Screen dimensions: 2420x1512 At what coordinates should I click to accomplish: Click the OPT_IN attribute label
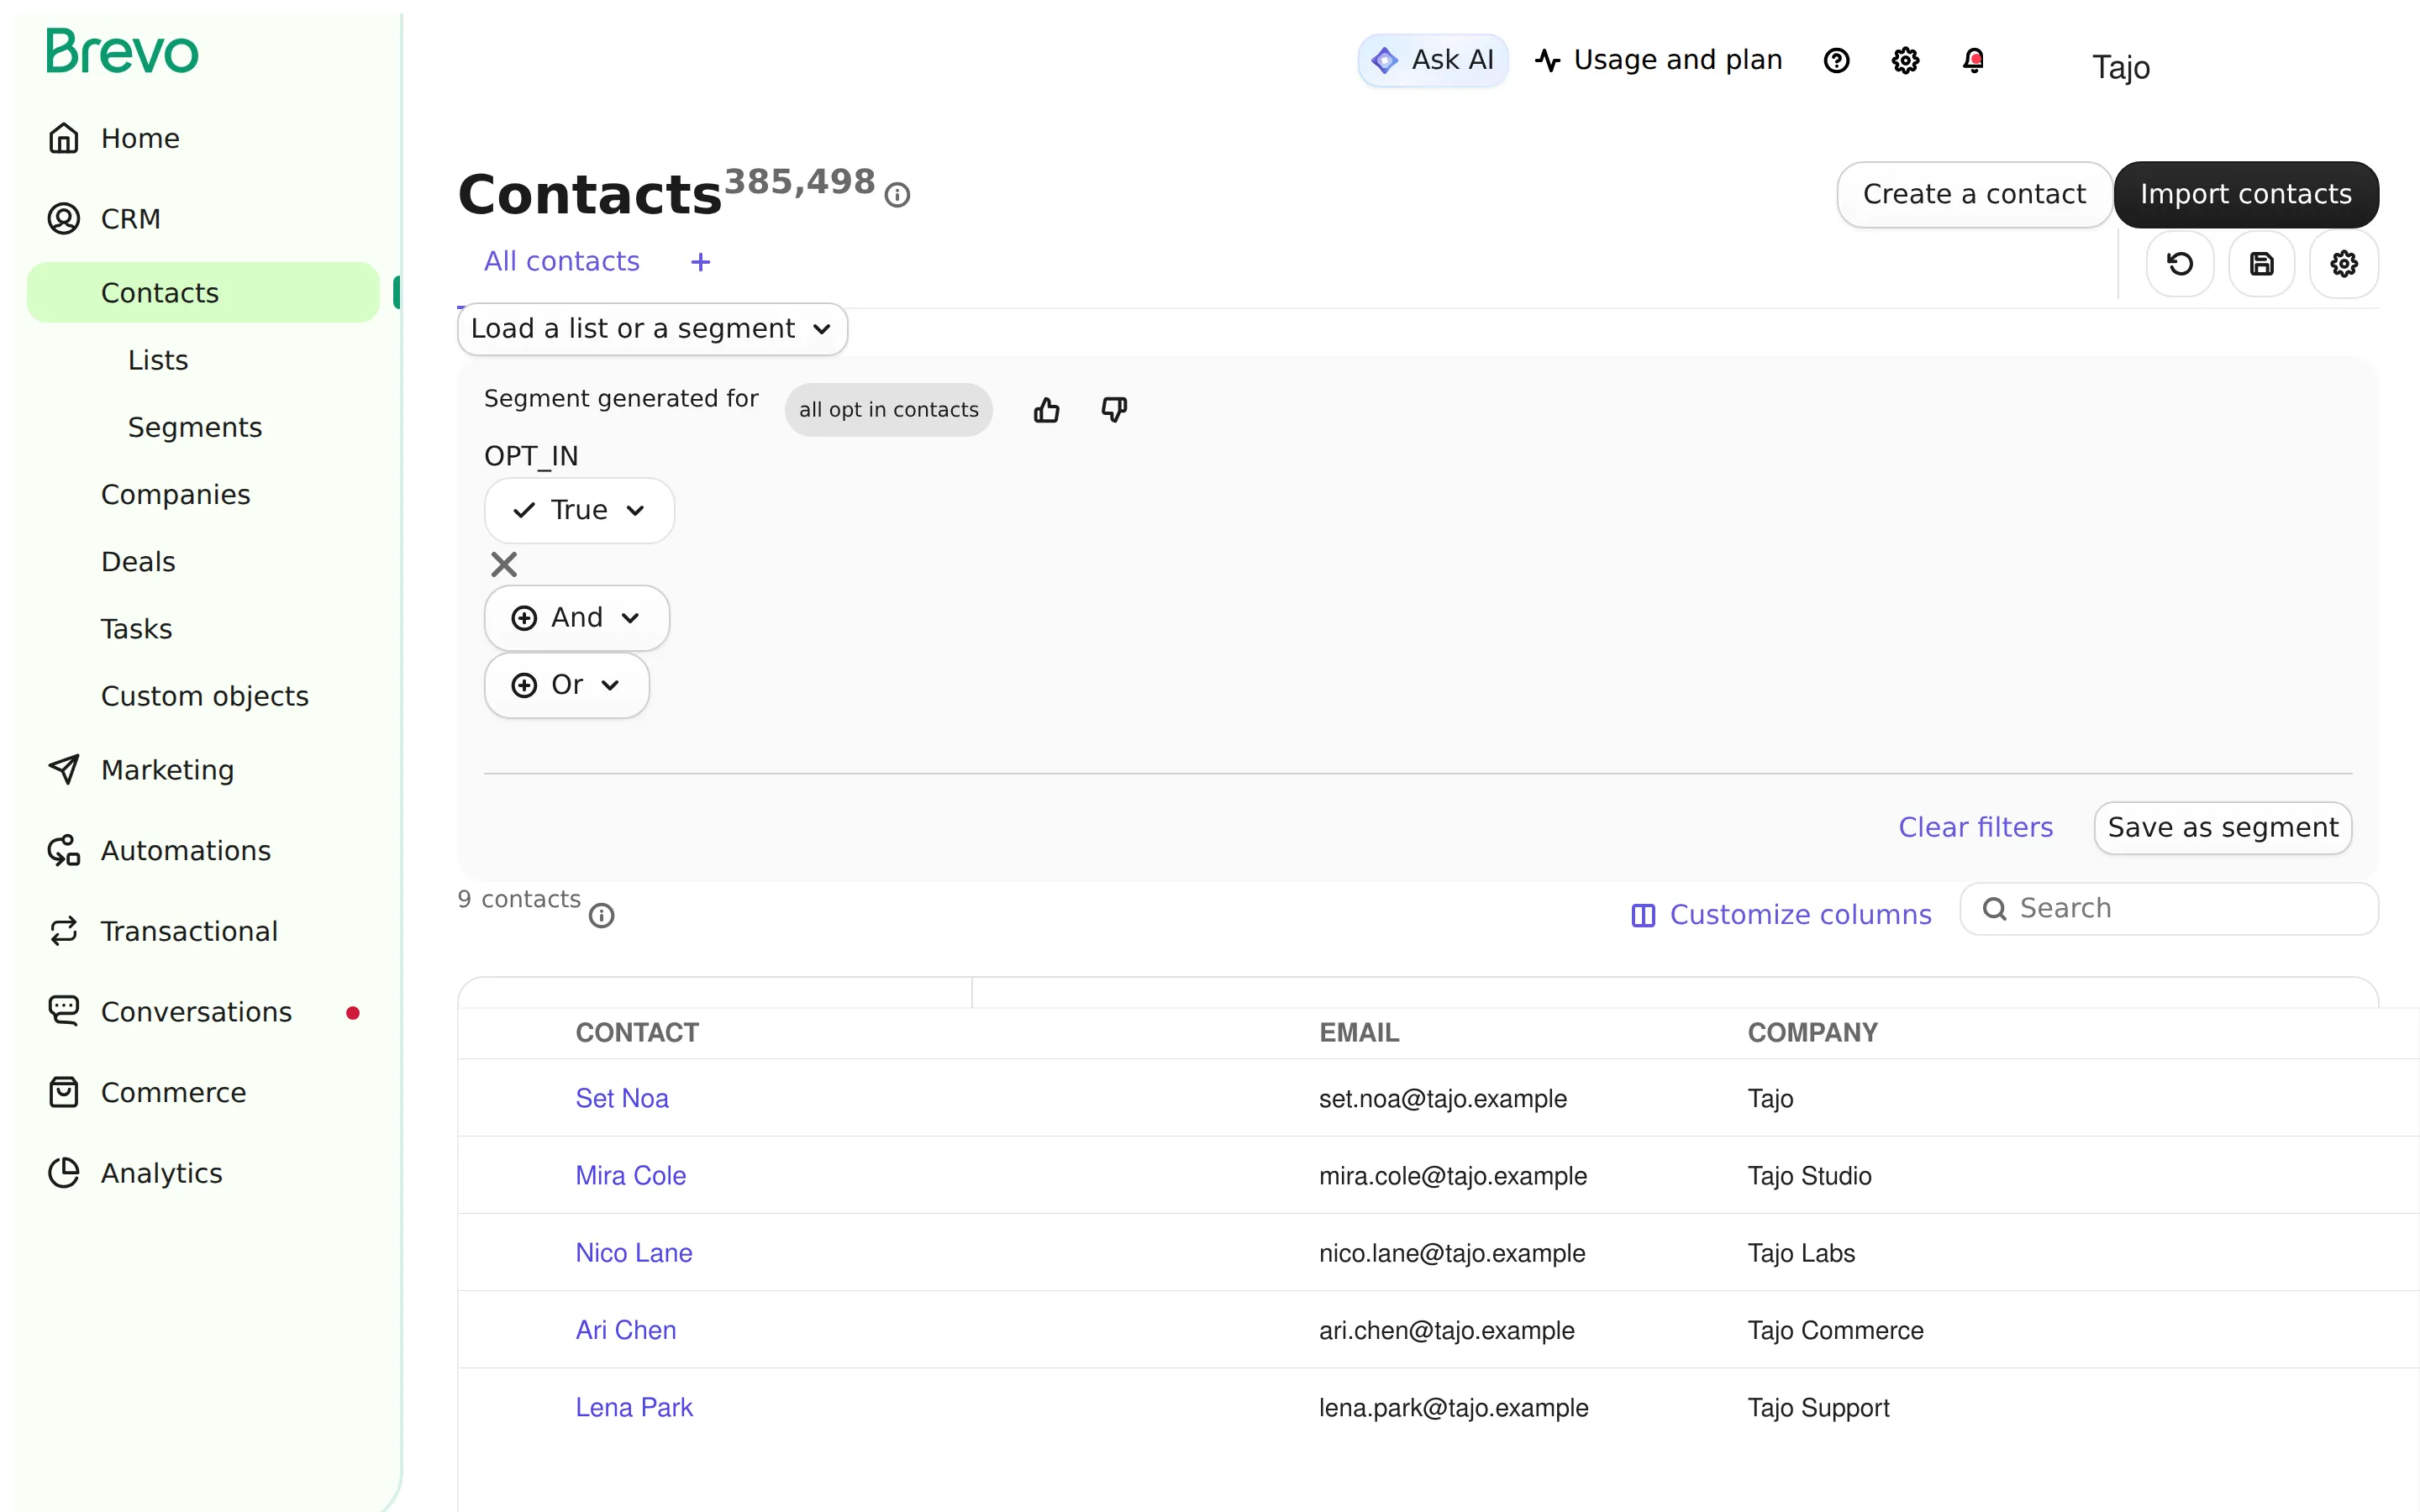[531, 456]
